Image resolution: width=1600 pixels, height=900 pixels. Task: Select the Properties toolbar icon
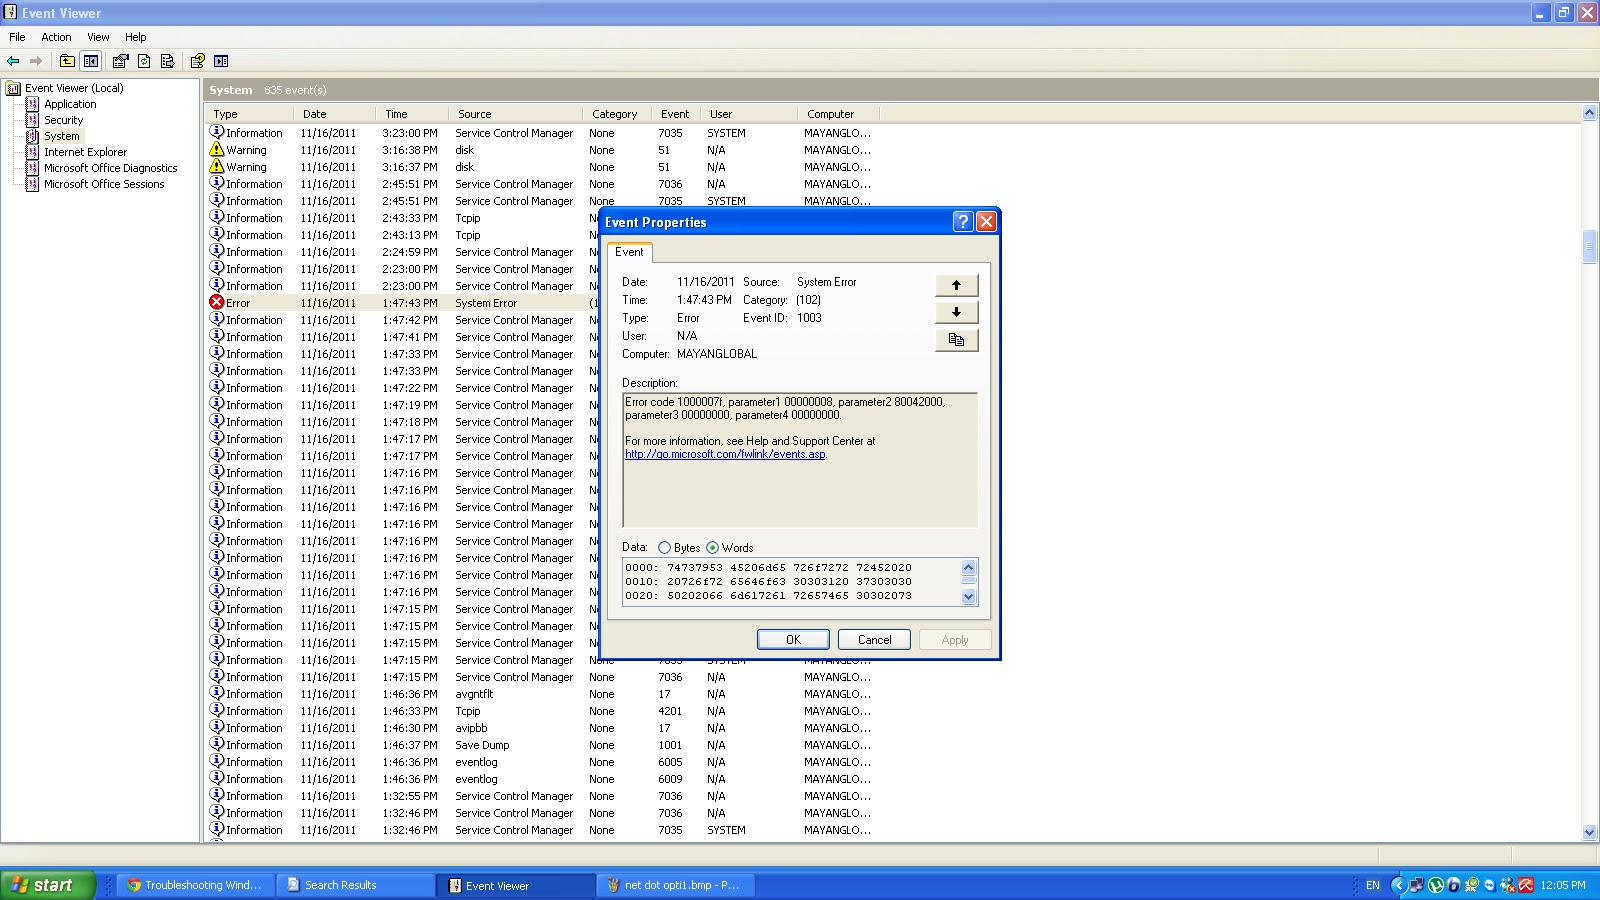[120, 60]
